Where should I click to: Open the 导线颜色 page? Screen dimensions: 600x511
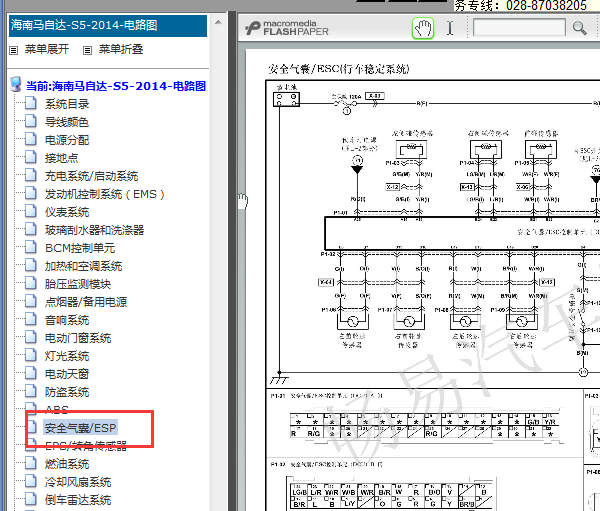pos(67,122)
